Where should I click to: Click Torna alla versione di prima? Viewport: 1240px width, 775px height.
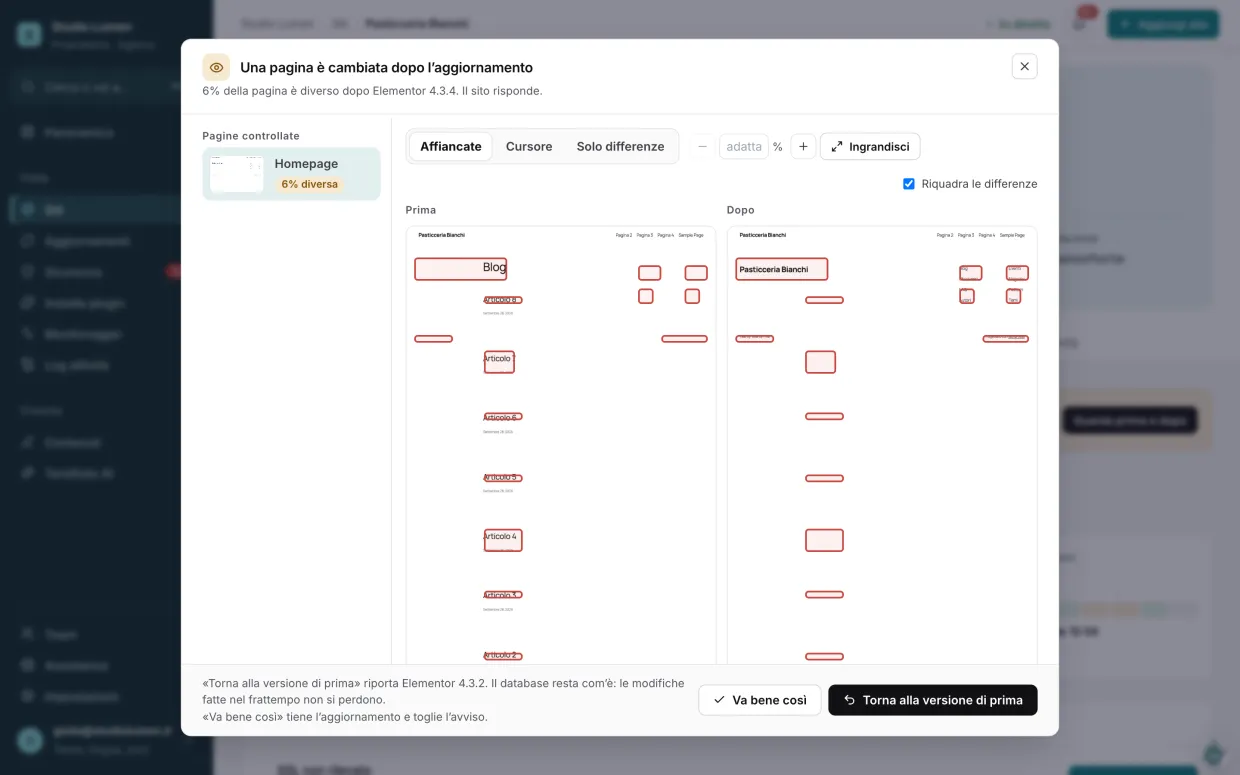[933, 700]
